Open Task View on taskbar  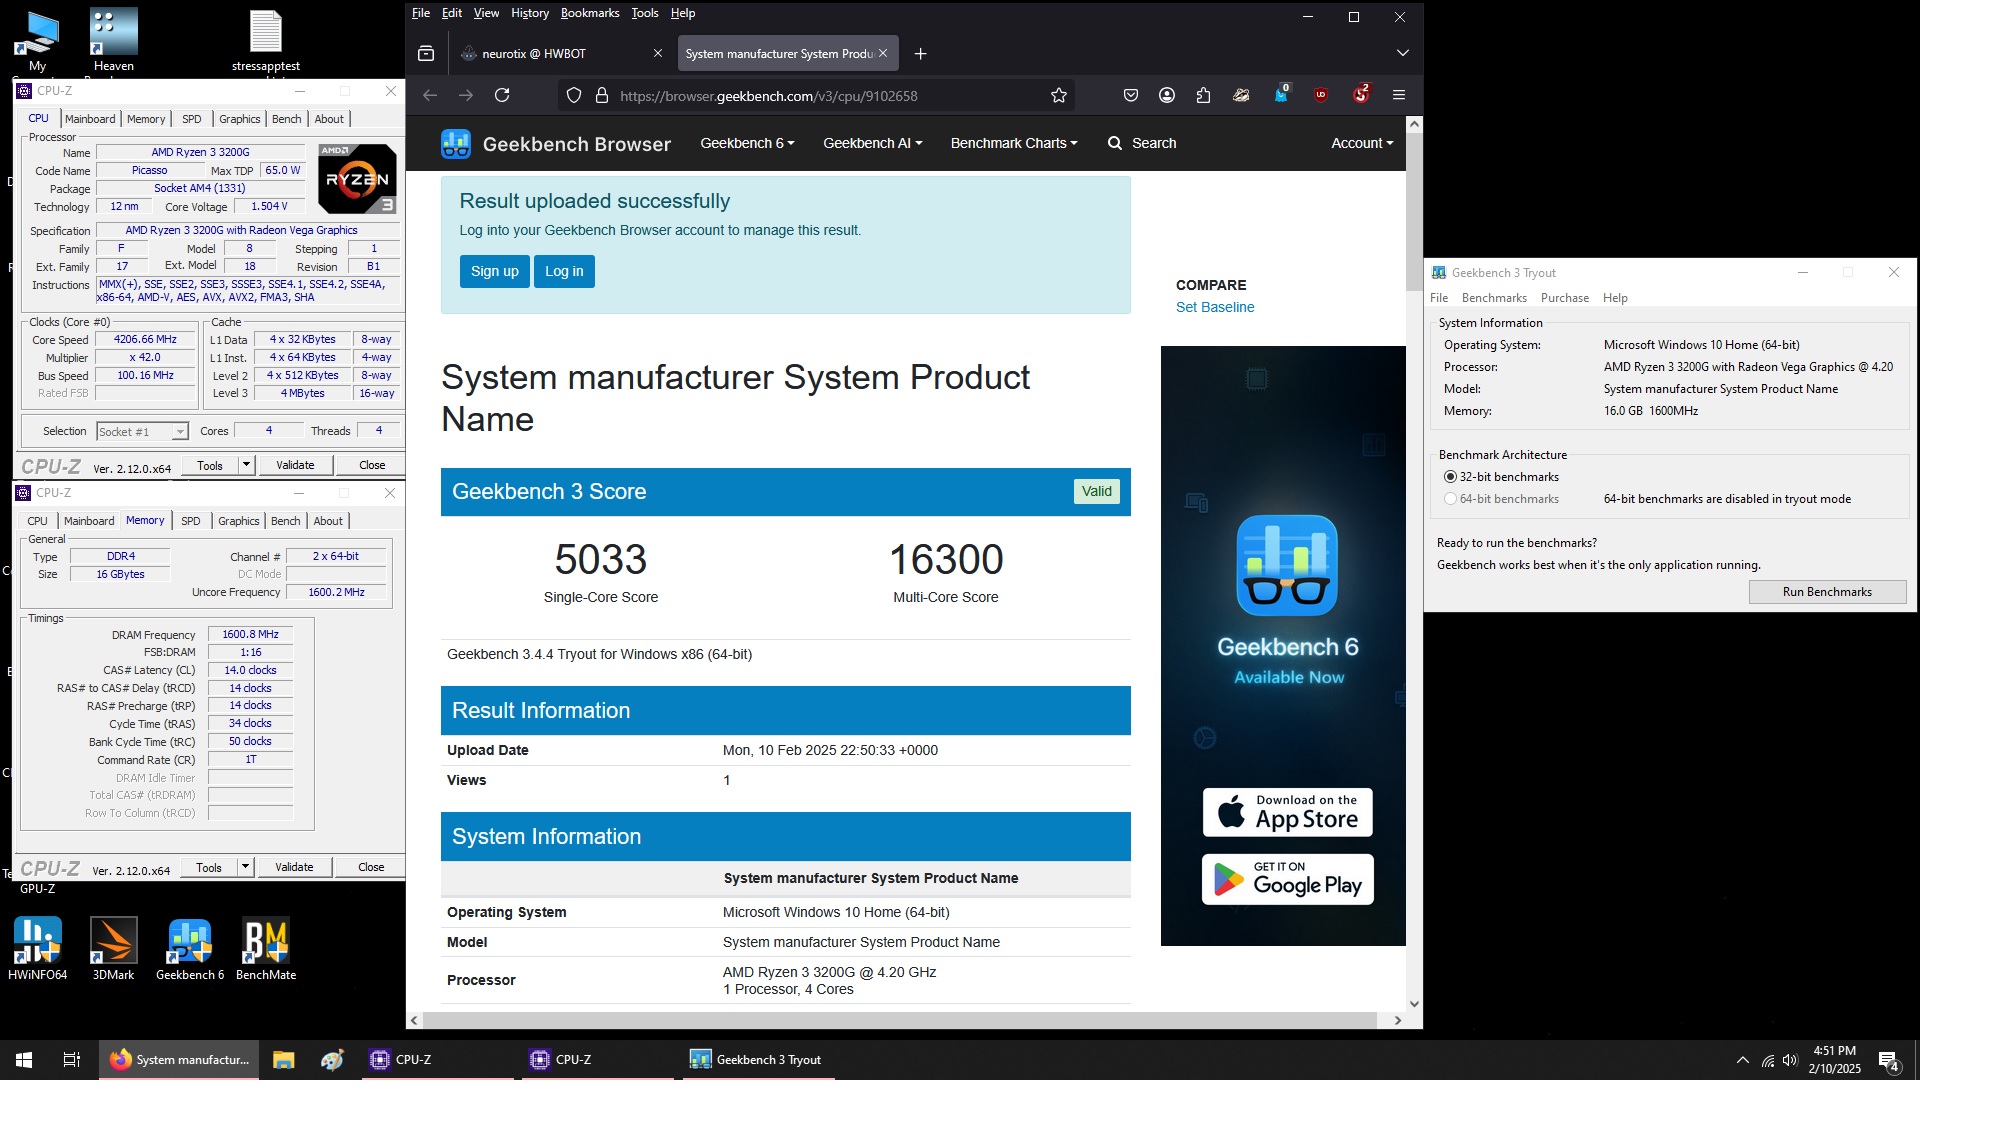click(72, 1060)
